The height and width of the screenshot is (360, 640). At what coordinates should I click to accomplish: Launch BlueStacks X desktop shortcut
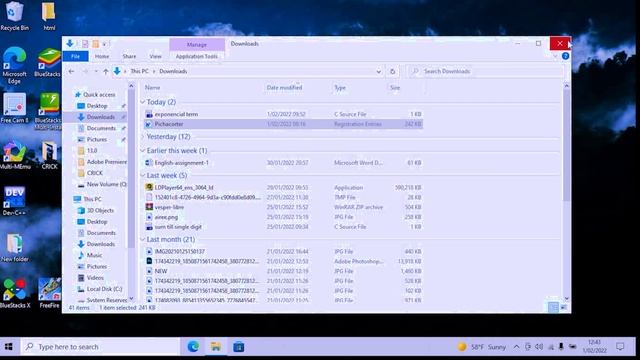point(15,293)
